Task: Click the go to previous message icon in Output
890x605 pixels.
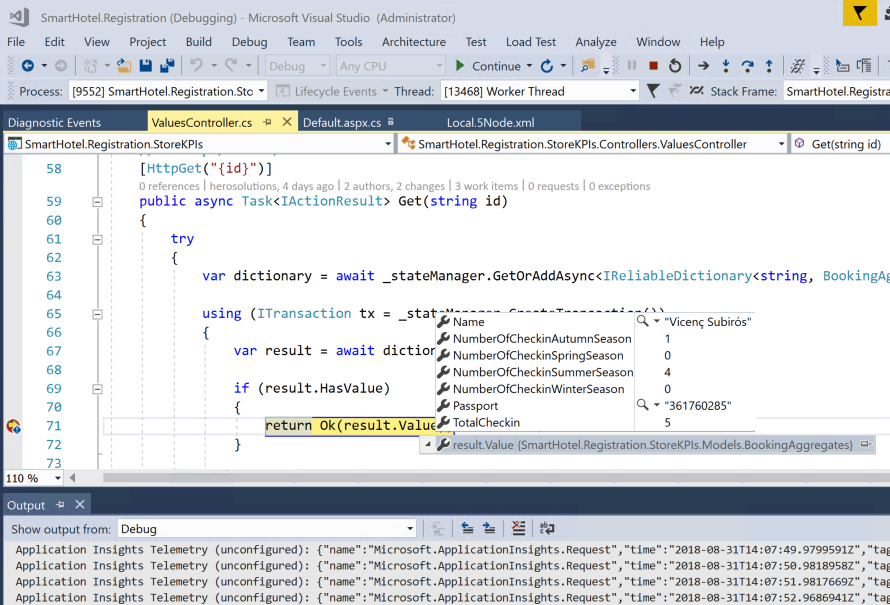Action: tap(467, 528)
